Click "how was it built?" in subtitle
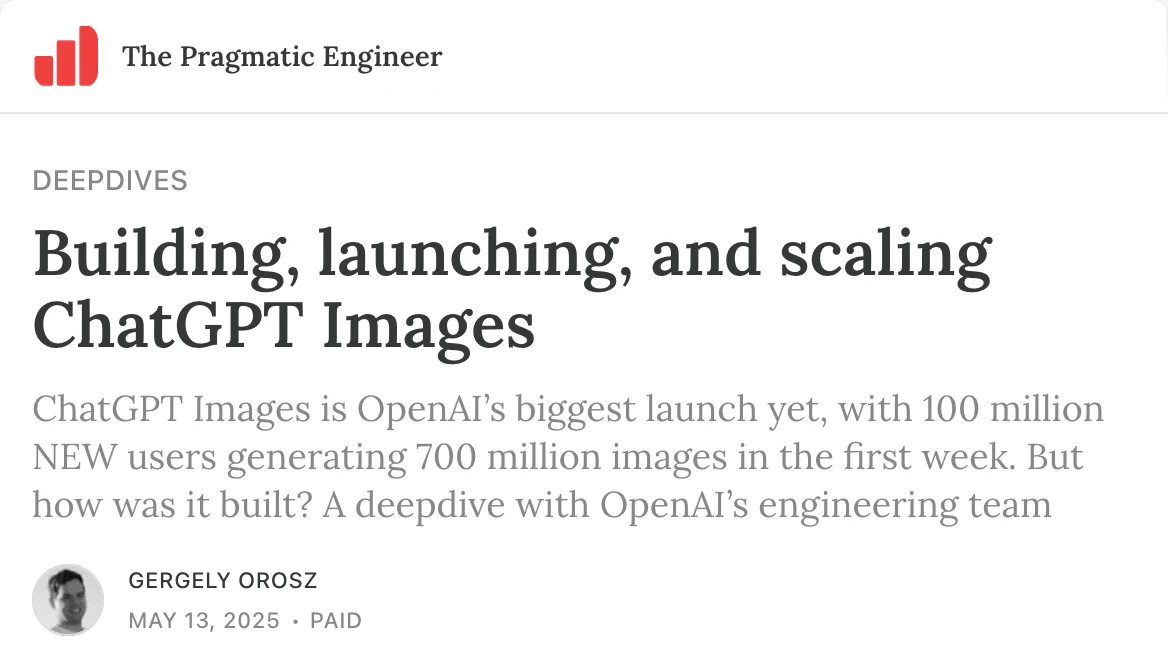 click(172, 505)
